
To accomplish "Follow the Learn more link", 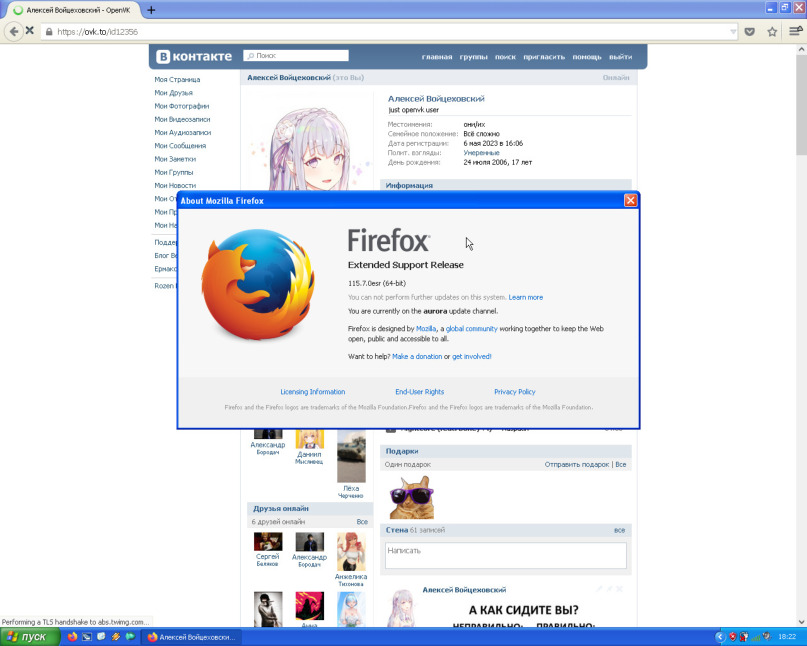I will [x=525, y=298].
